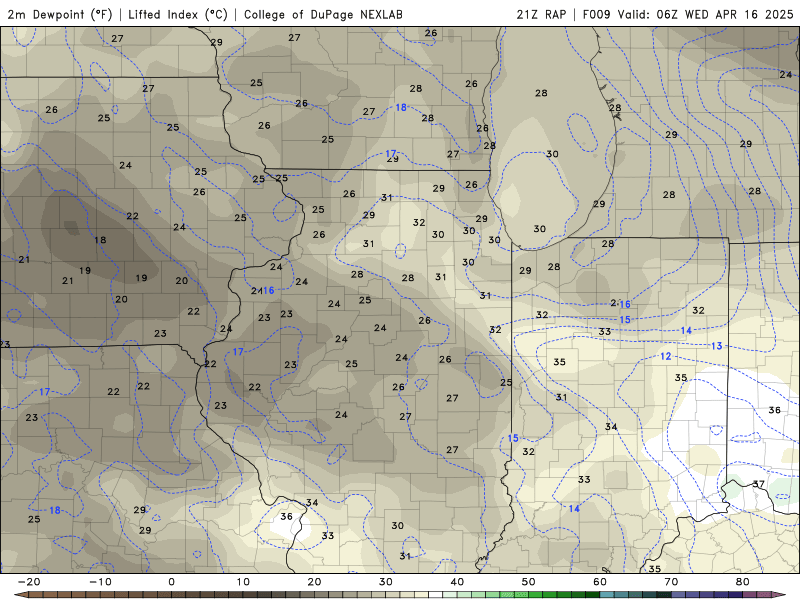Click the blue 12 lifted index contour label
The image size is (800, 600).
[666, 356]
